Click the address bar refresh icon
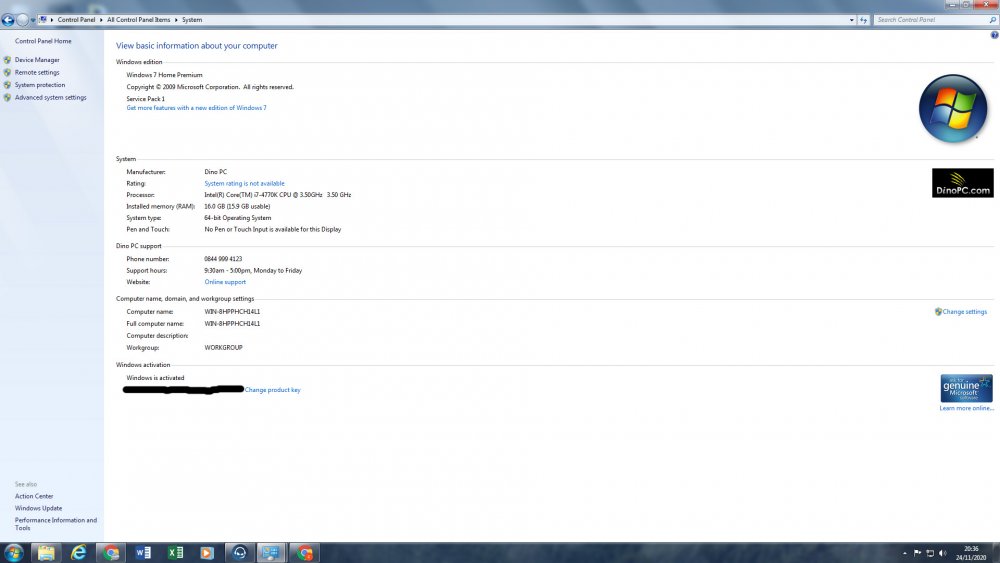 click(863, 20)
